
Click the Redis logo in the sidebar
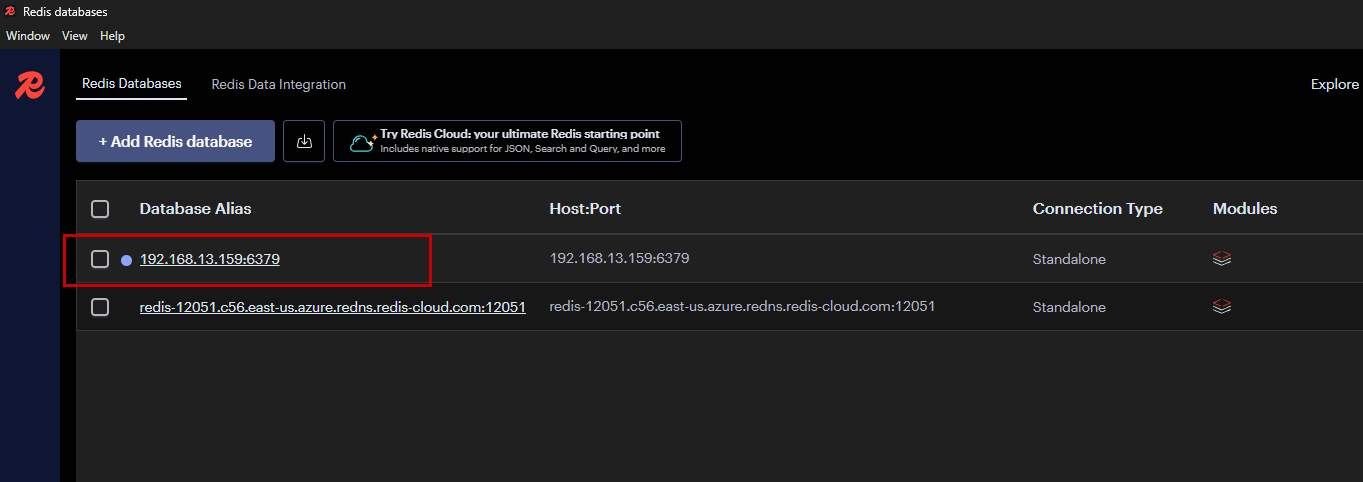[30, 86]
